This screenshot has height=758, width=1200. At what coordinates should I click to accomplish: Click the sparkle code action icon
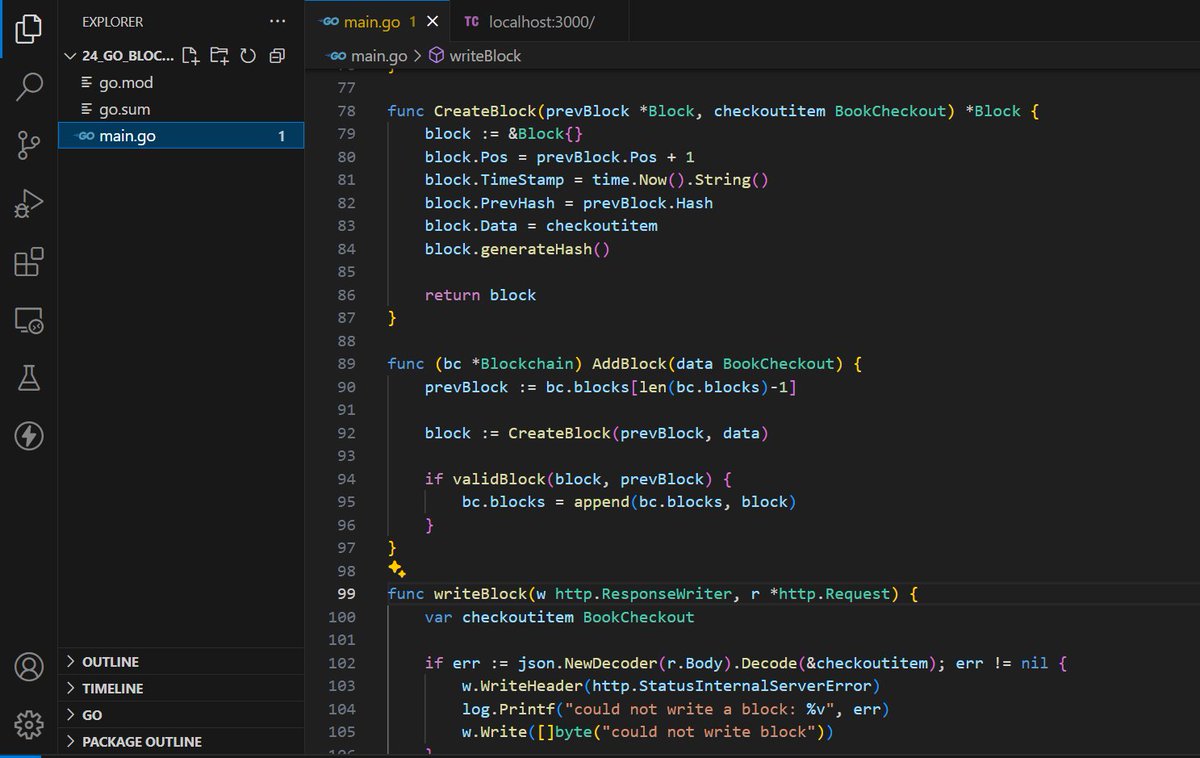(396, 569)
